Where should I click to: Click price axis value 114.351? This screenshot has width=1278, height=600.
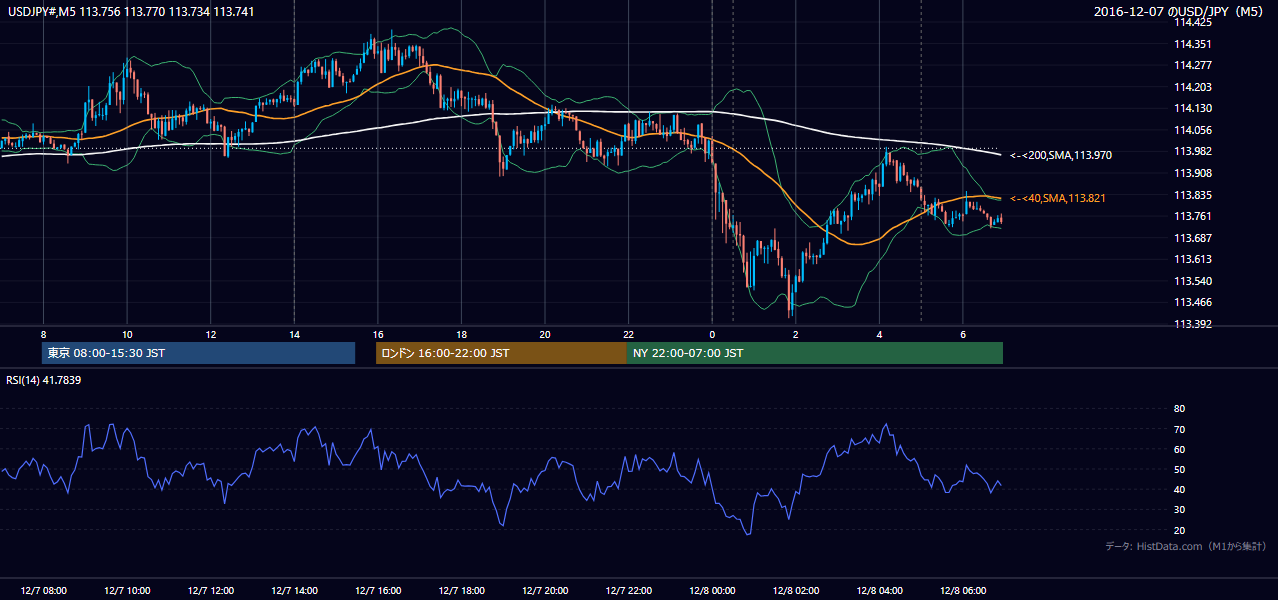1193,44
